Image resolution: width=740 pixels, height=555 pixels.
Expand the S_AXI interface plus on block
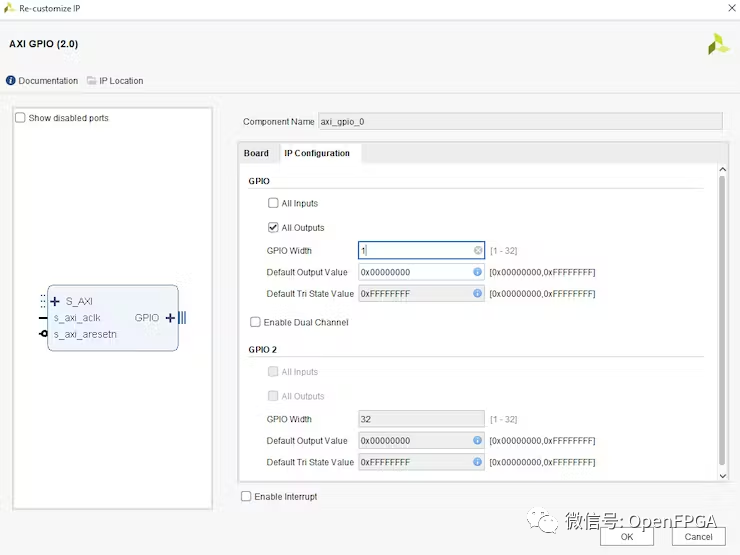coord(55,301)
